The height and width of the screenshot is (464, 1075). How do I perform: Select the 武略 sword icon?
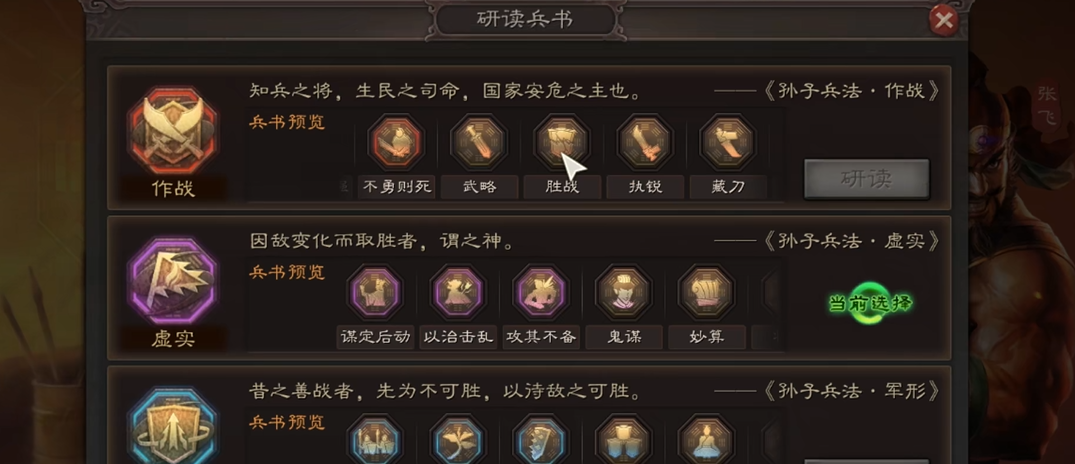(479, 142)
